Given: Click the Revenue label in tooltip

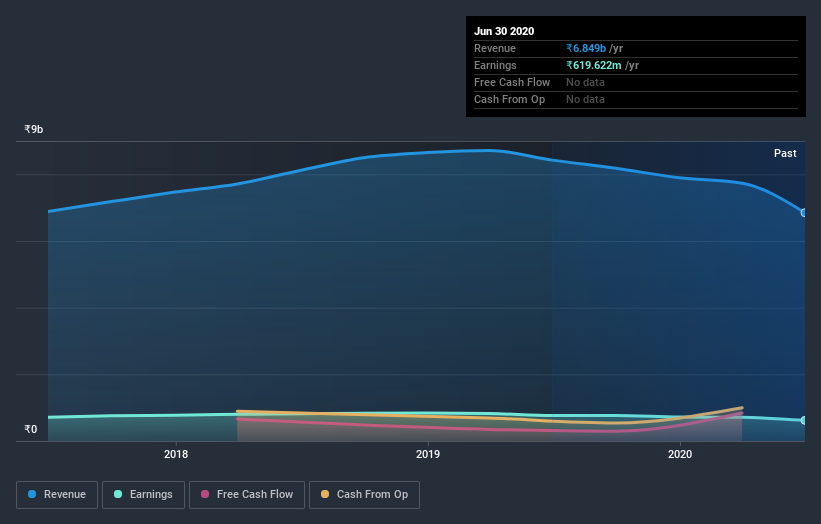Looking at the screenshot, I should coord(495,49).
